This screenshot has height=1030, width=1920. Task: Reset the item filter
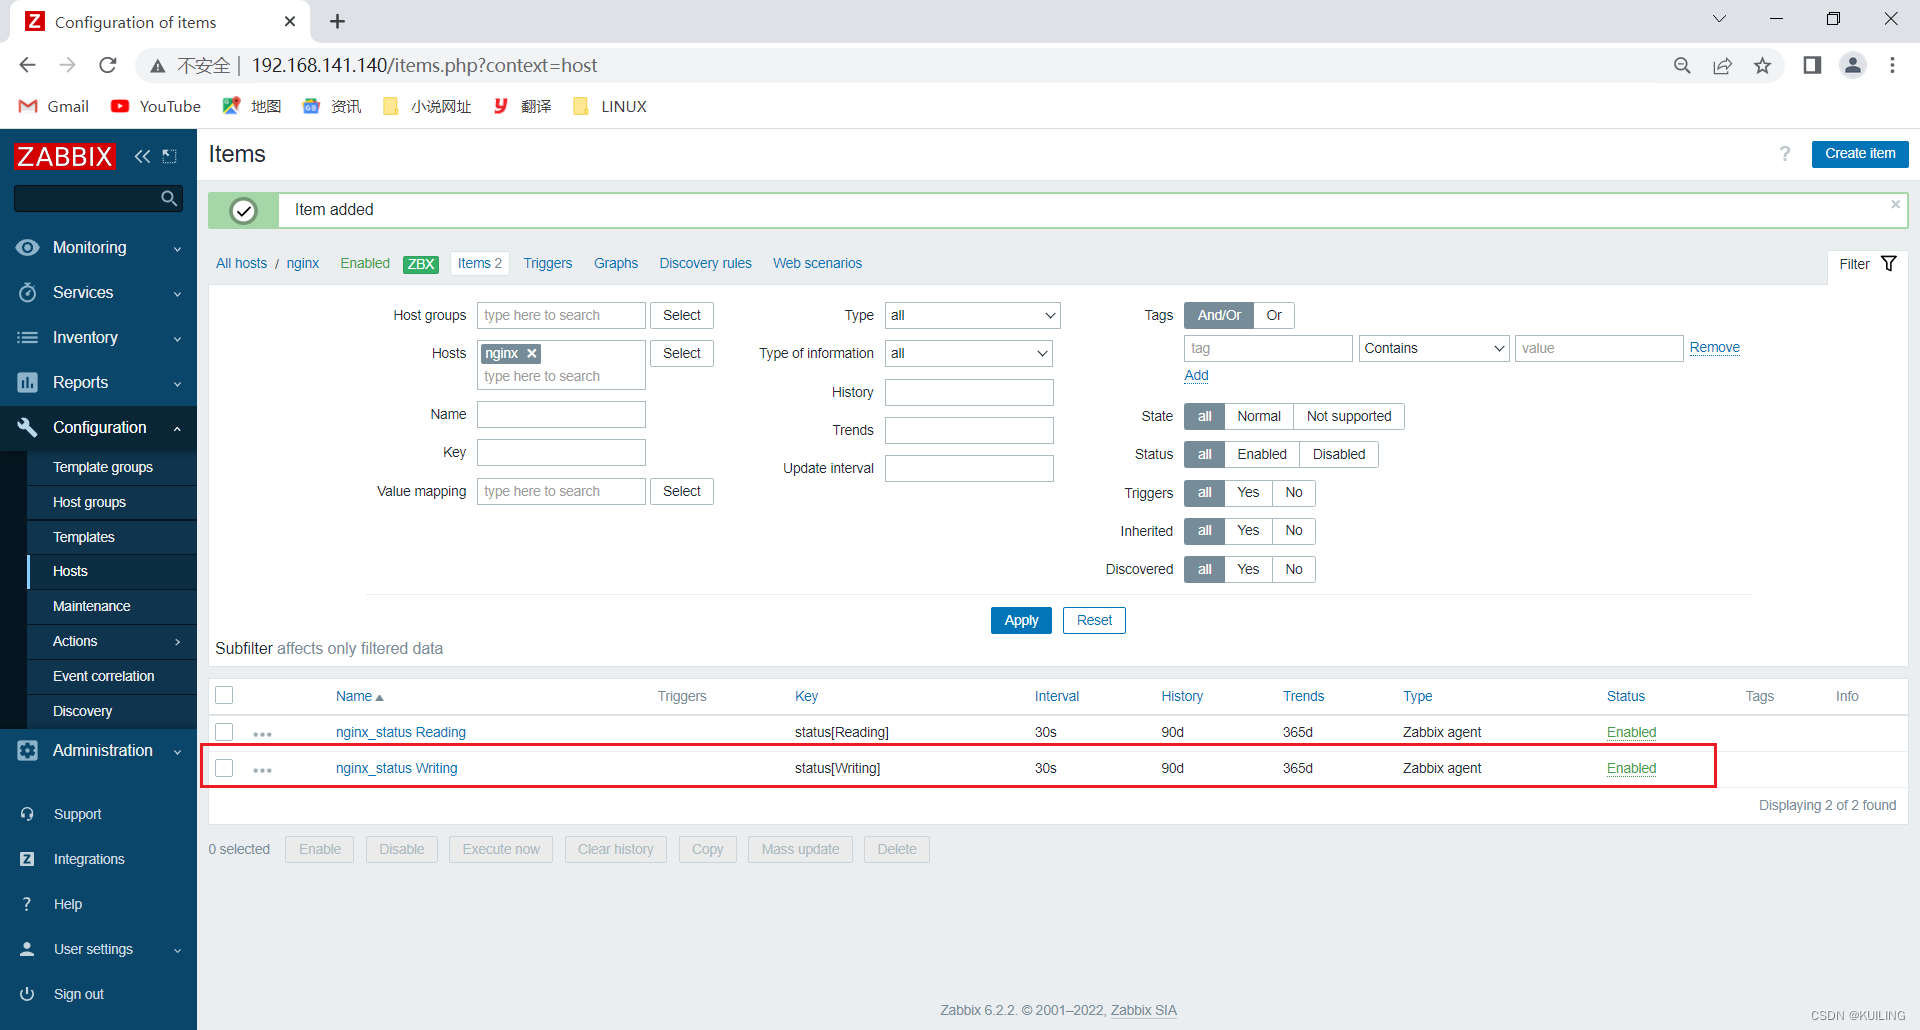tap(1094, 620)
